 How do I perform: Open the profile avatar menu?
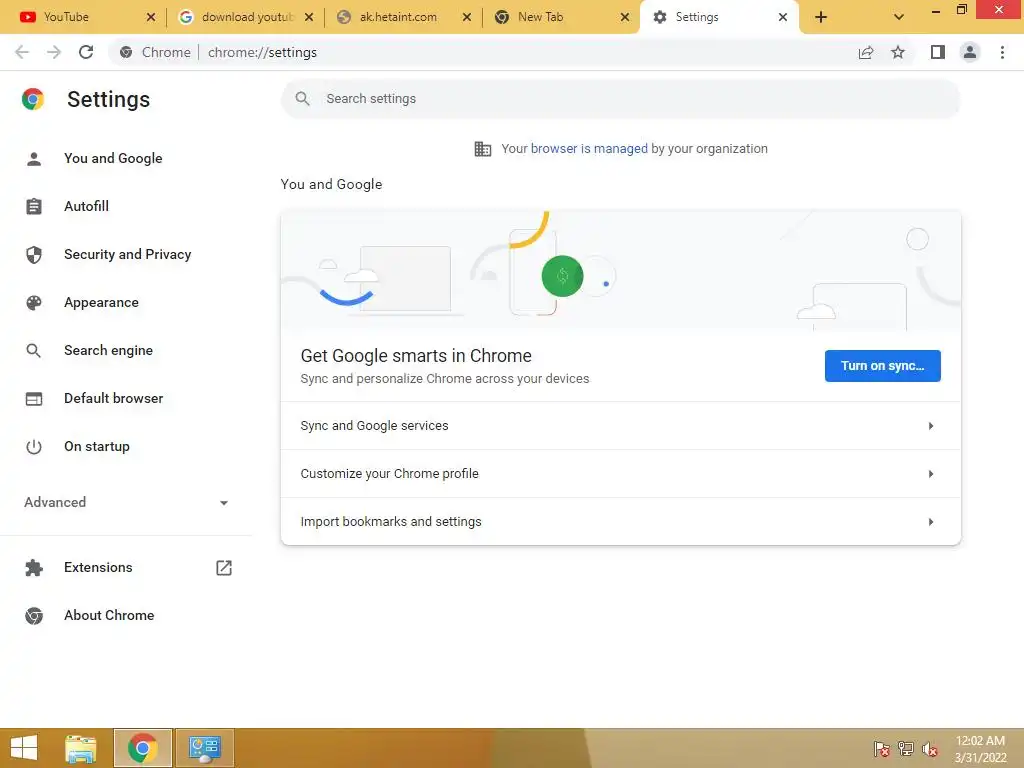[x=970, y=52]
